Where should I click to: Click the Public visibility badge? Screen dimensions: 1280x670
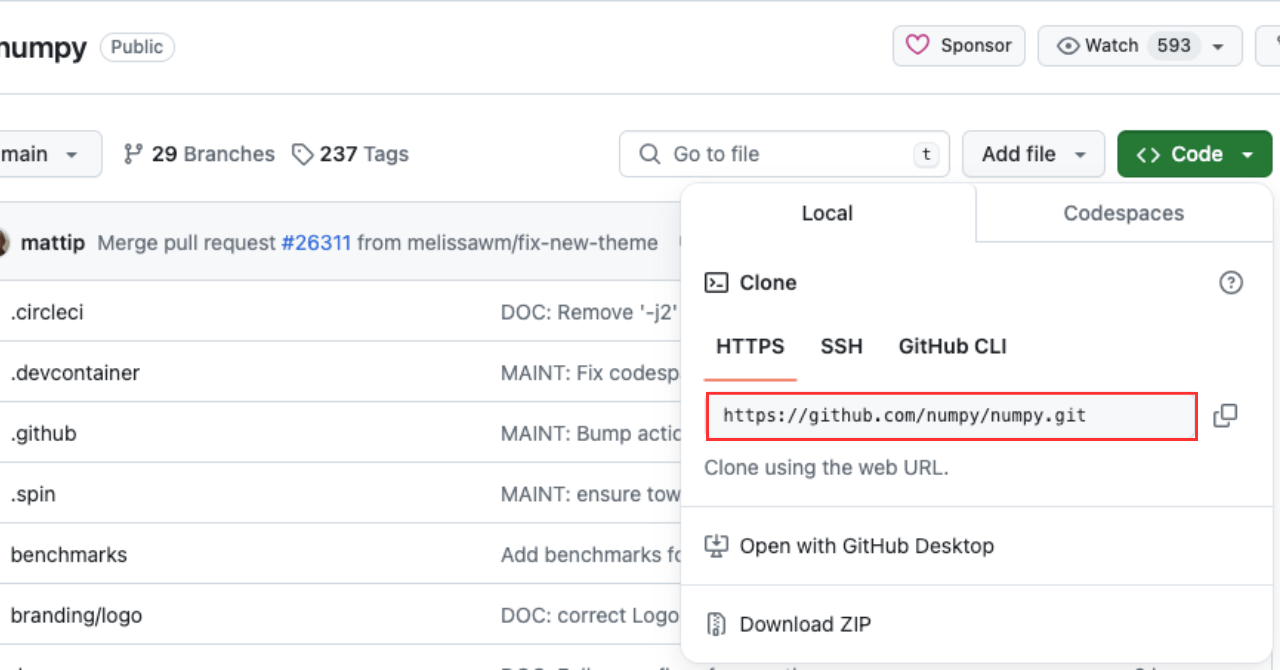(137, 47)
